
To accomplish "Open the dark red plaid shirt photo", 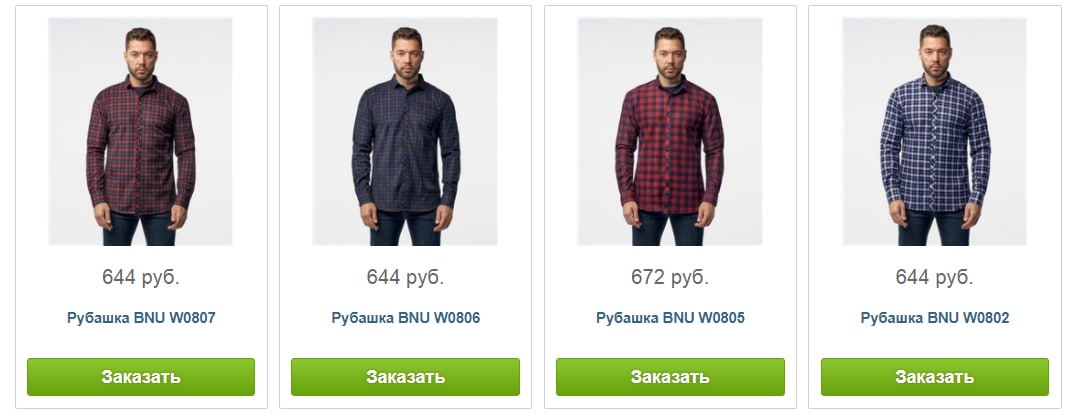I will point(140,131).
